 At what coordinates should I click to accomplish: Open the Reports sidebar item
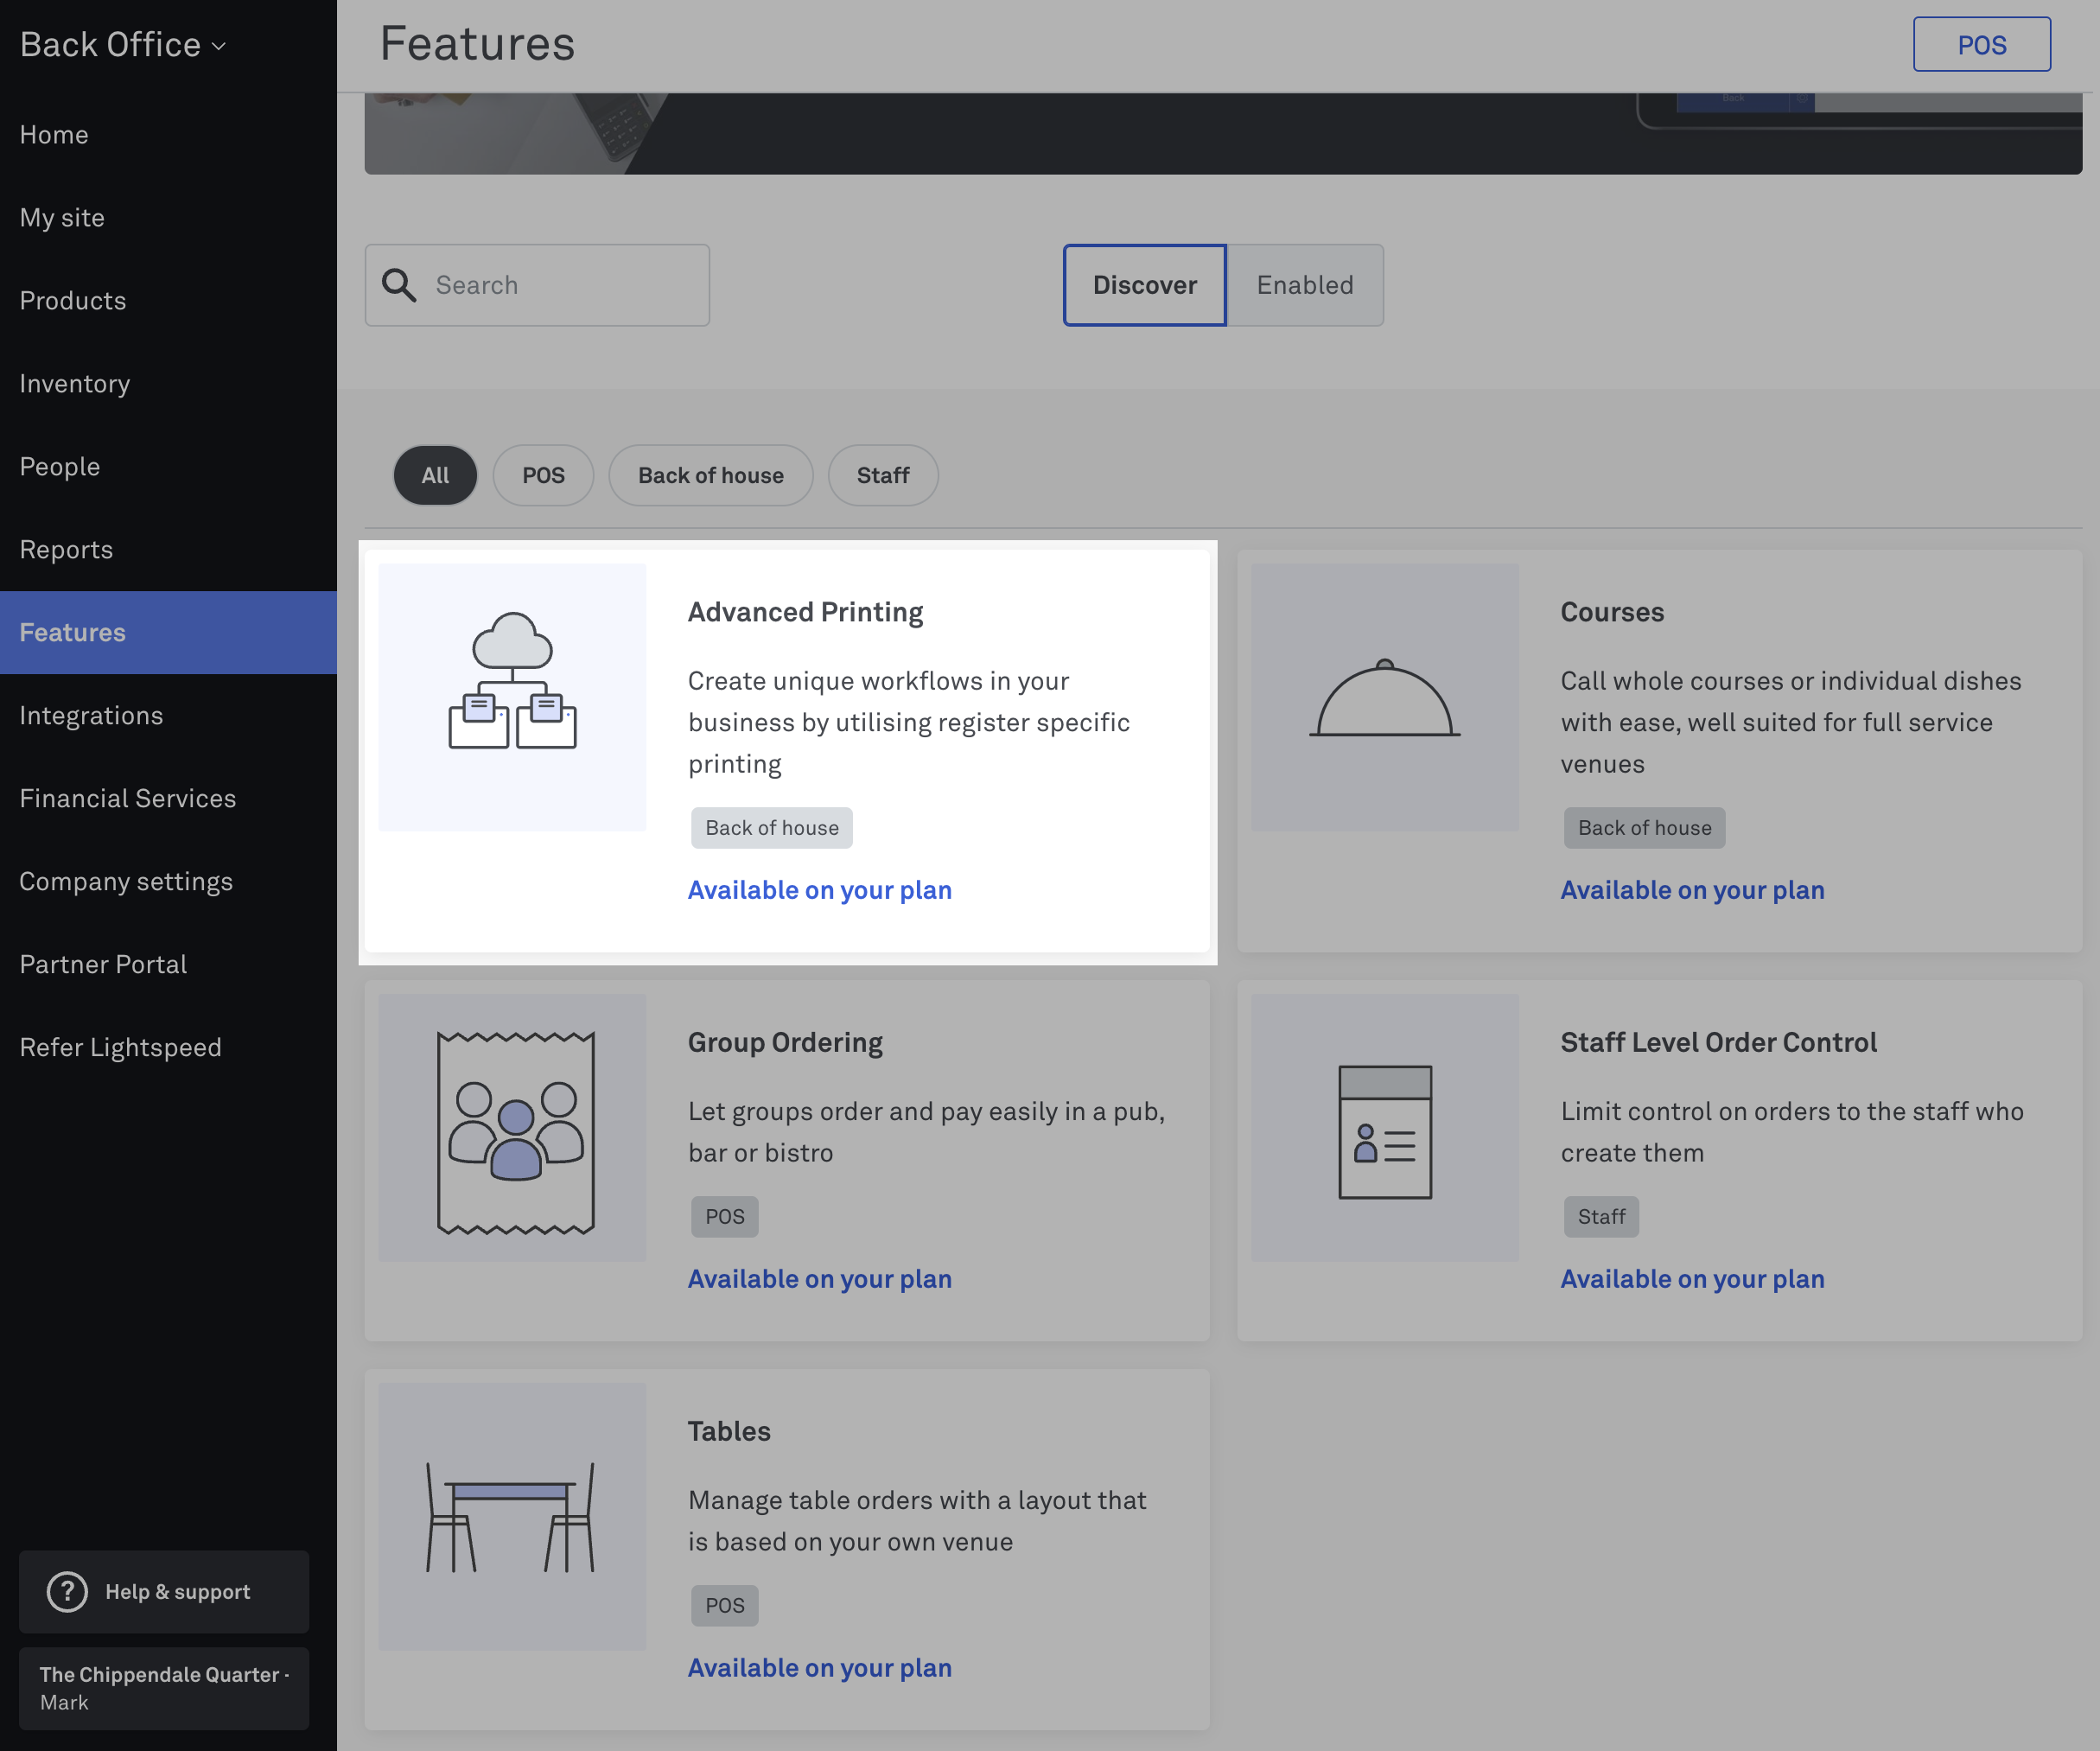[66, 549]
